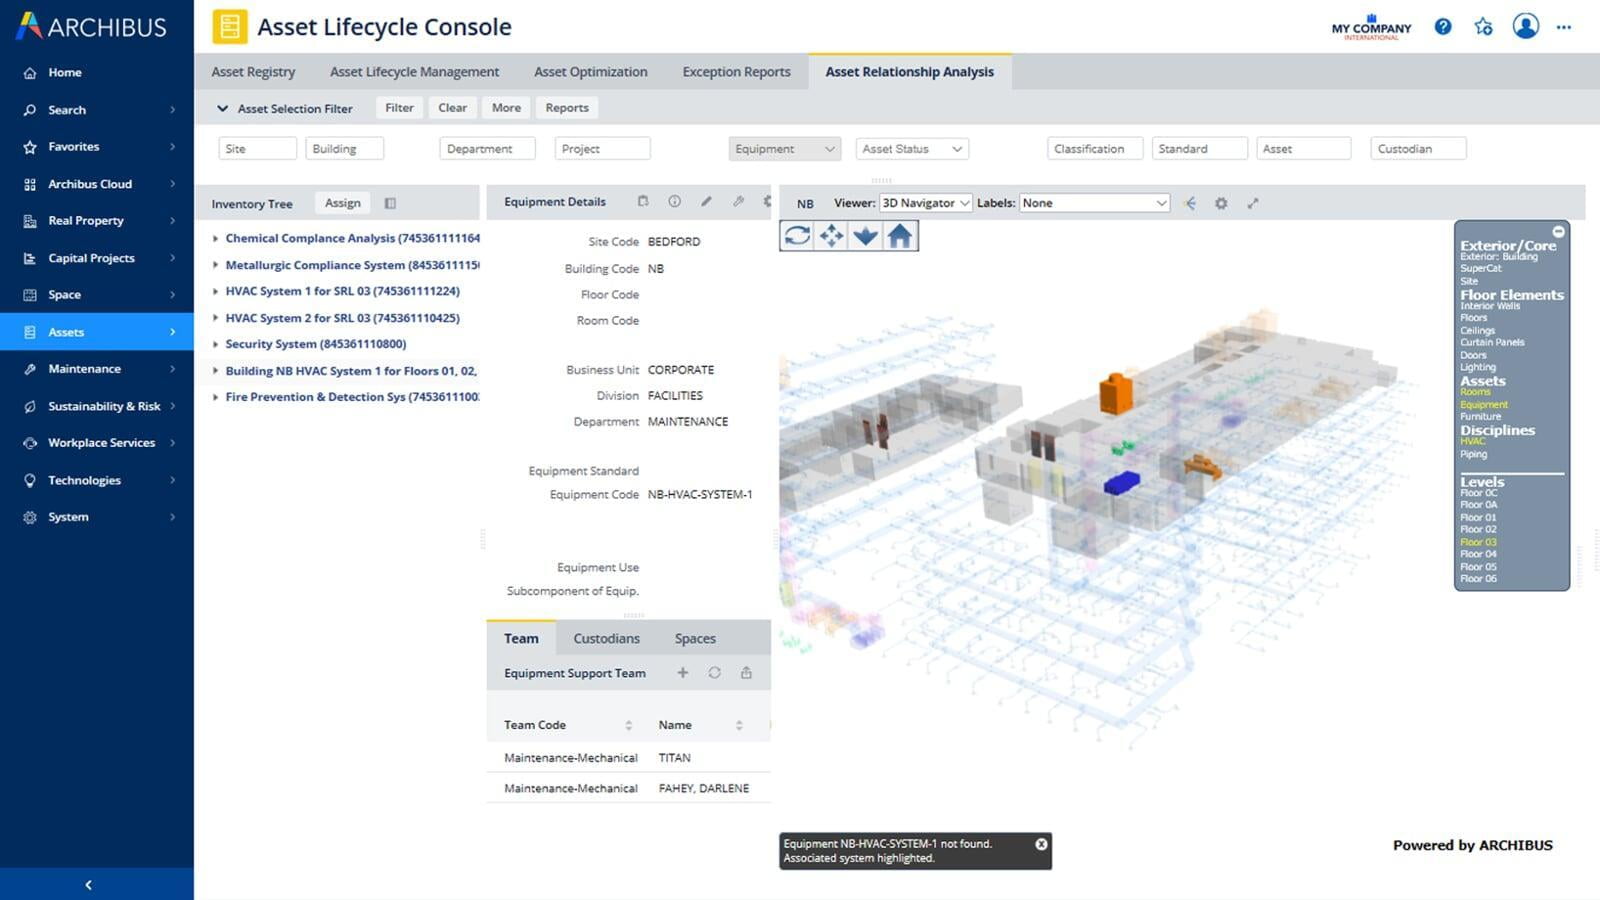Open the Viewer 3D Navigator dropdown
The height and width of the screenshot is (900, 1600).
point(925,203)
